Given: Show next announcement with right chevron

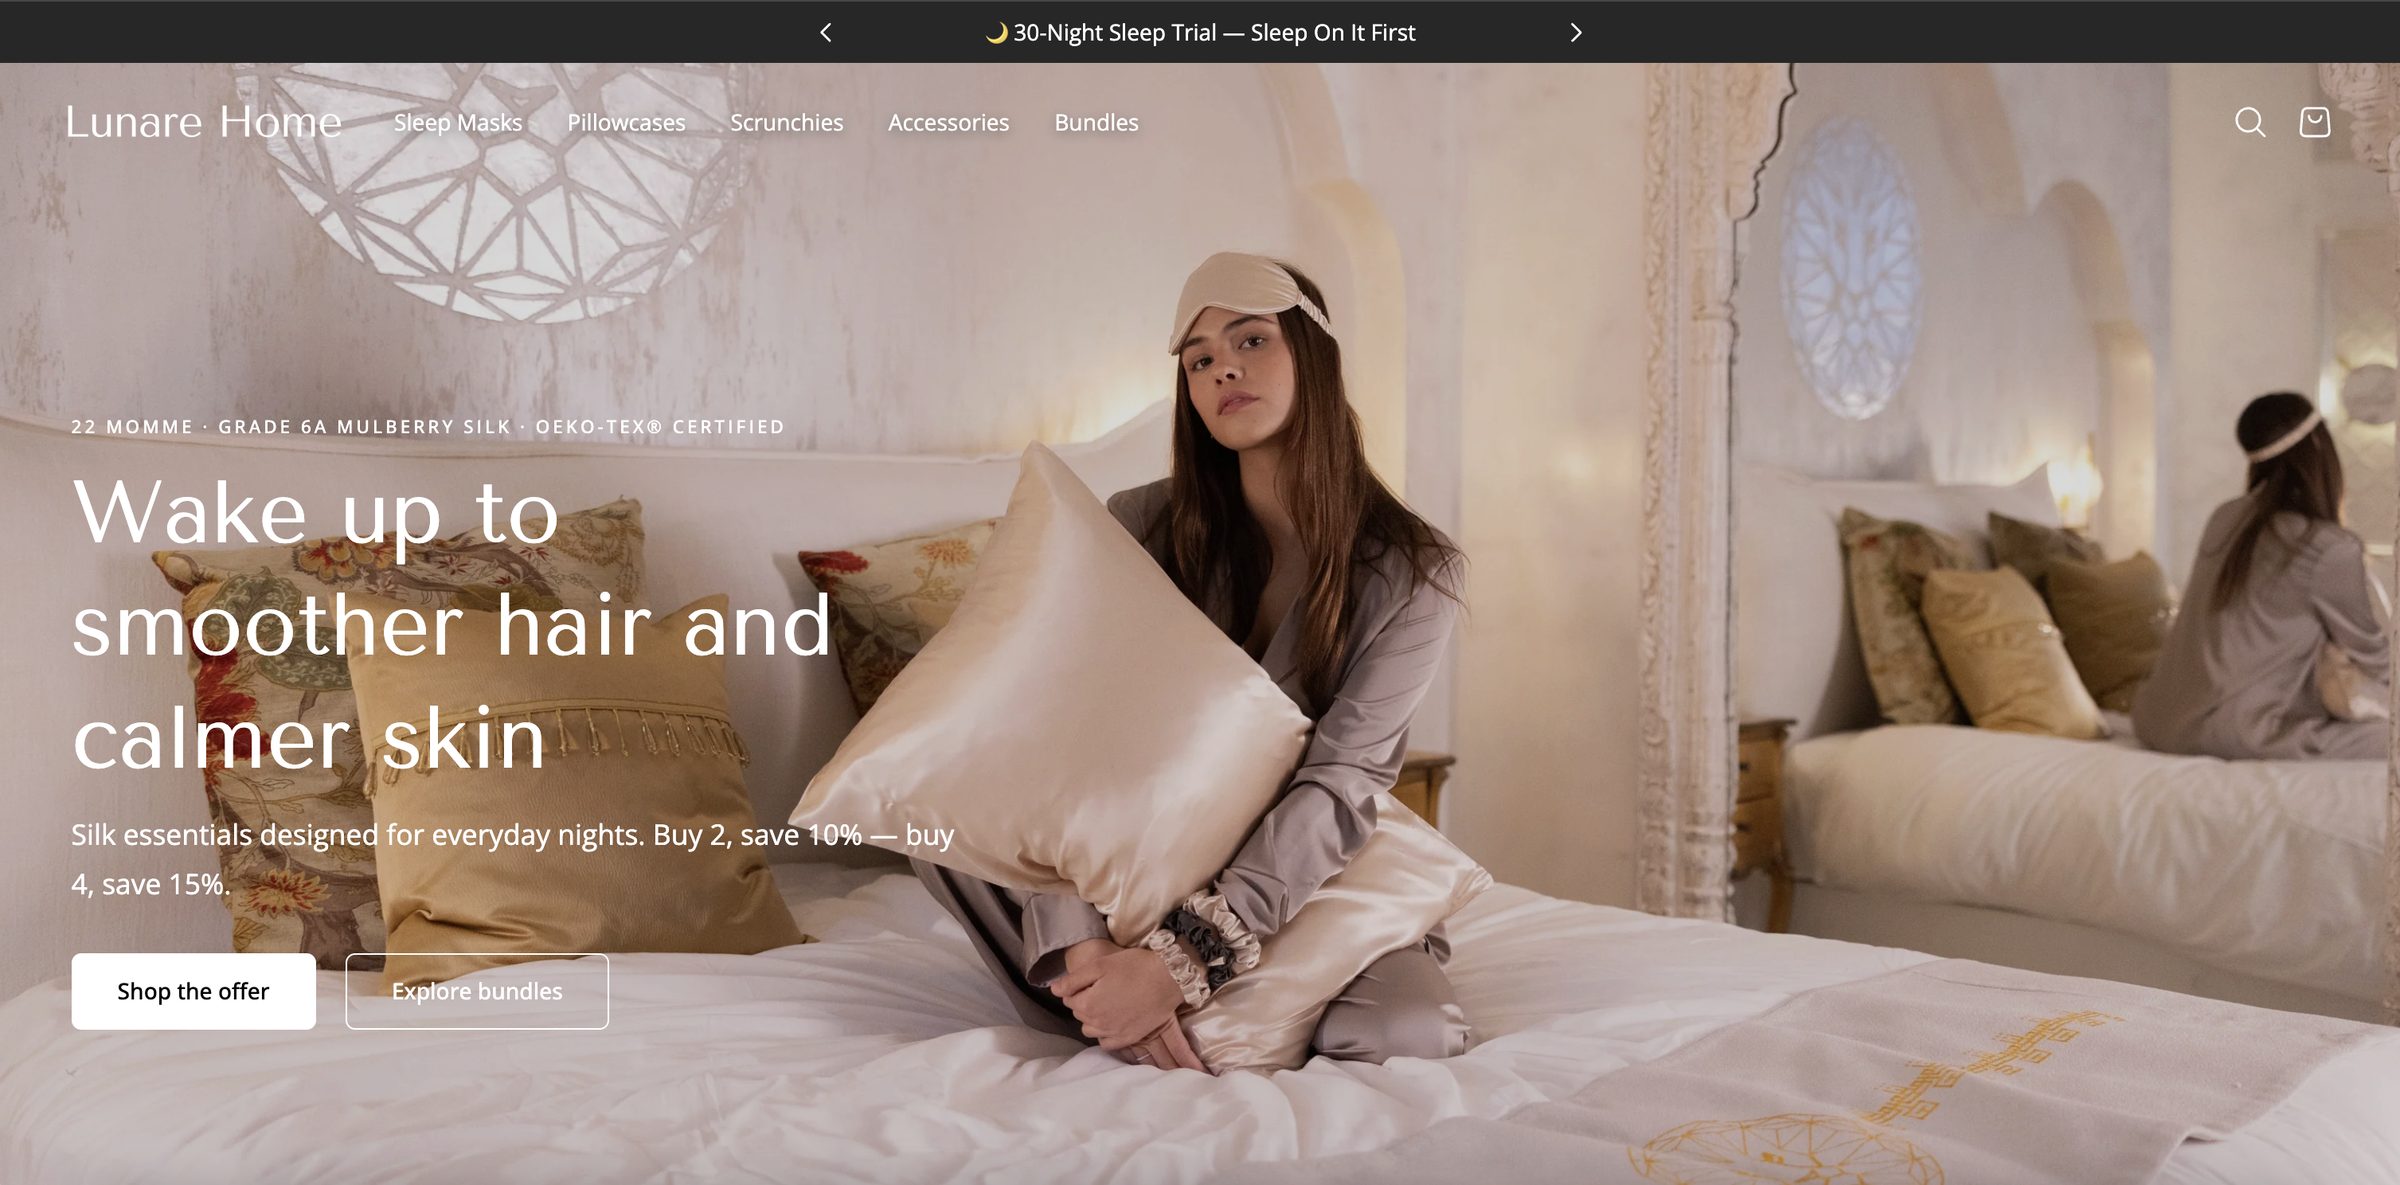Looking at the screenshot, I should 1576,32.
